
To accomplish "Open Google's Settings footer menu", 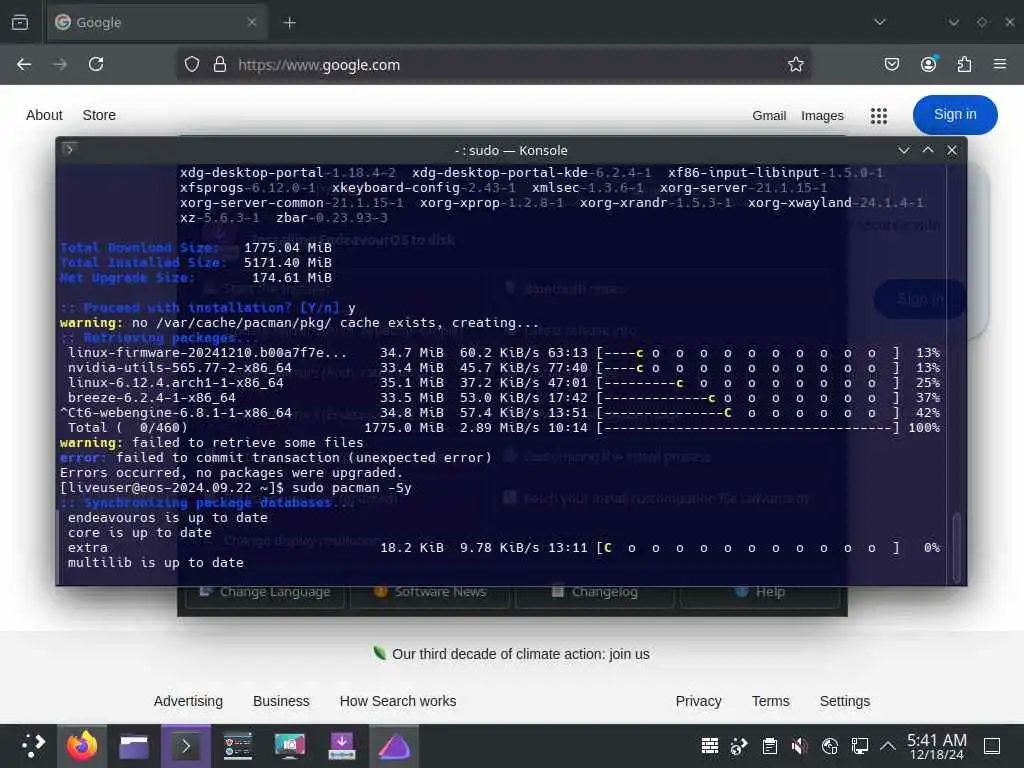I will [844, 701].
